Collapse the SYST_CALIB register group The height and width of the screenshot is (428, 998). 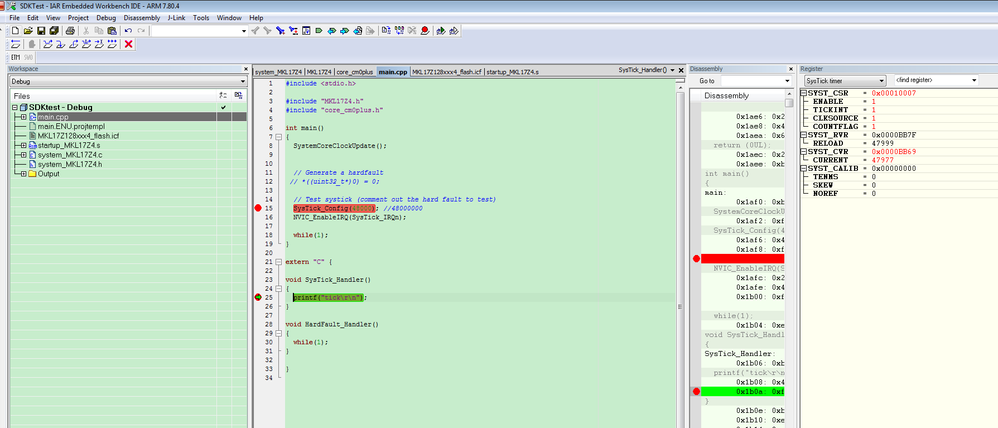[x=804, y=168]
